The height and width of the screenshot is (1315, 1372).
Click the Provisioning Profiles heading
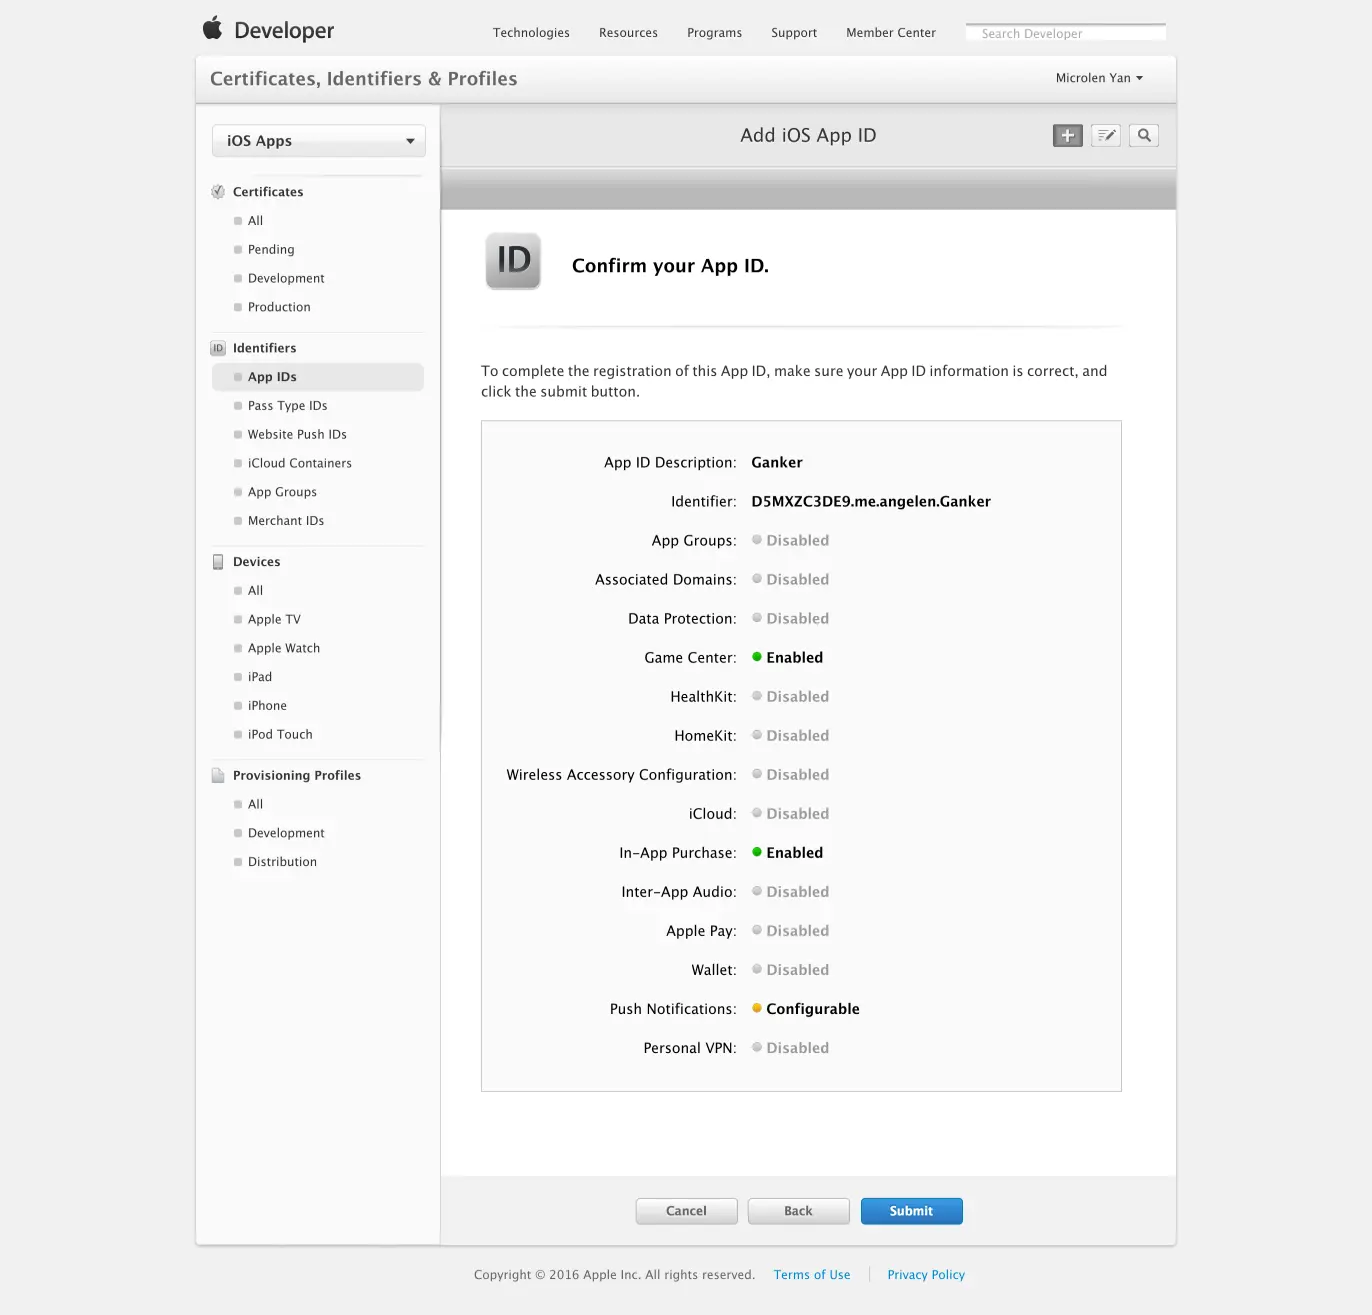297,776
